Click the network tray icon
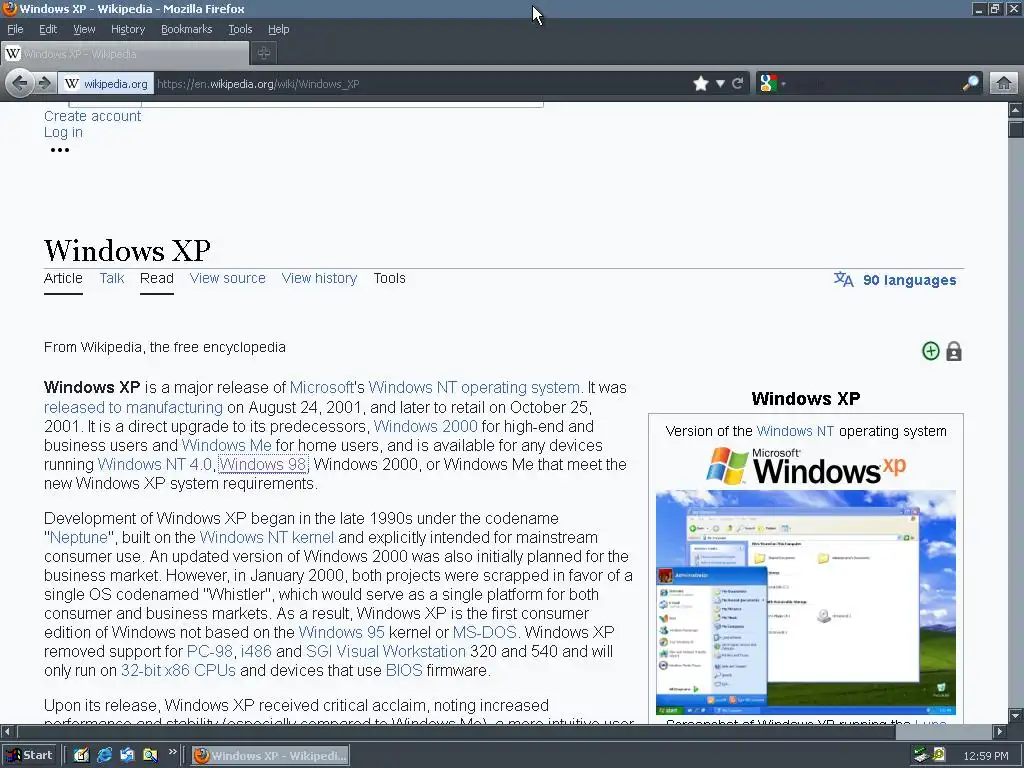Viewport: 1024px width, 768px height. 921,755
